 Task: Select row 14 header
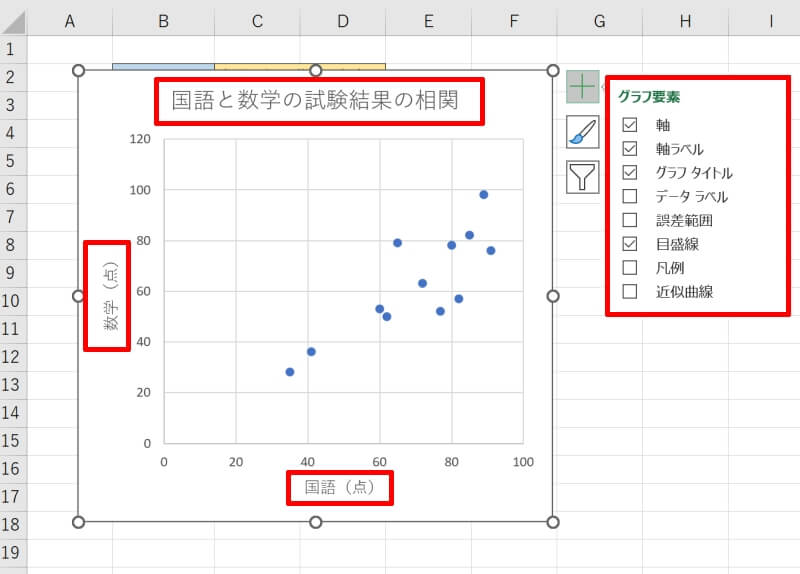13,413
